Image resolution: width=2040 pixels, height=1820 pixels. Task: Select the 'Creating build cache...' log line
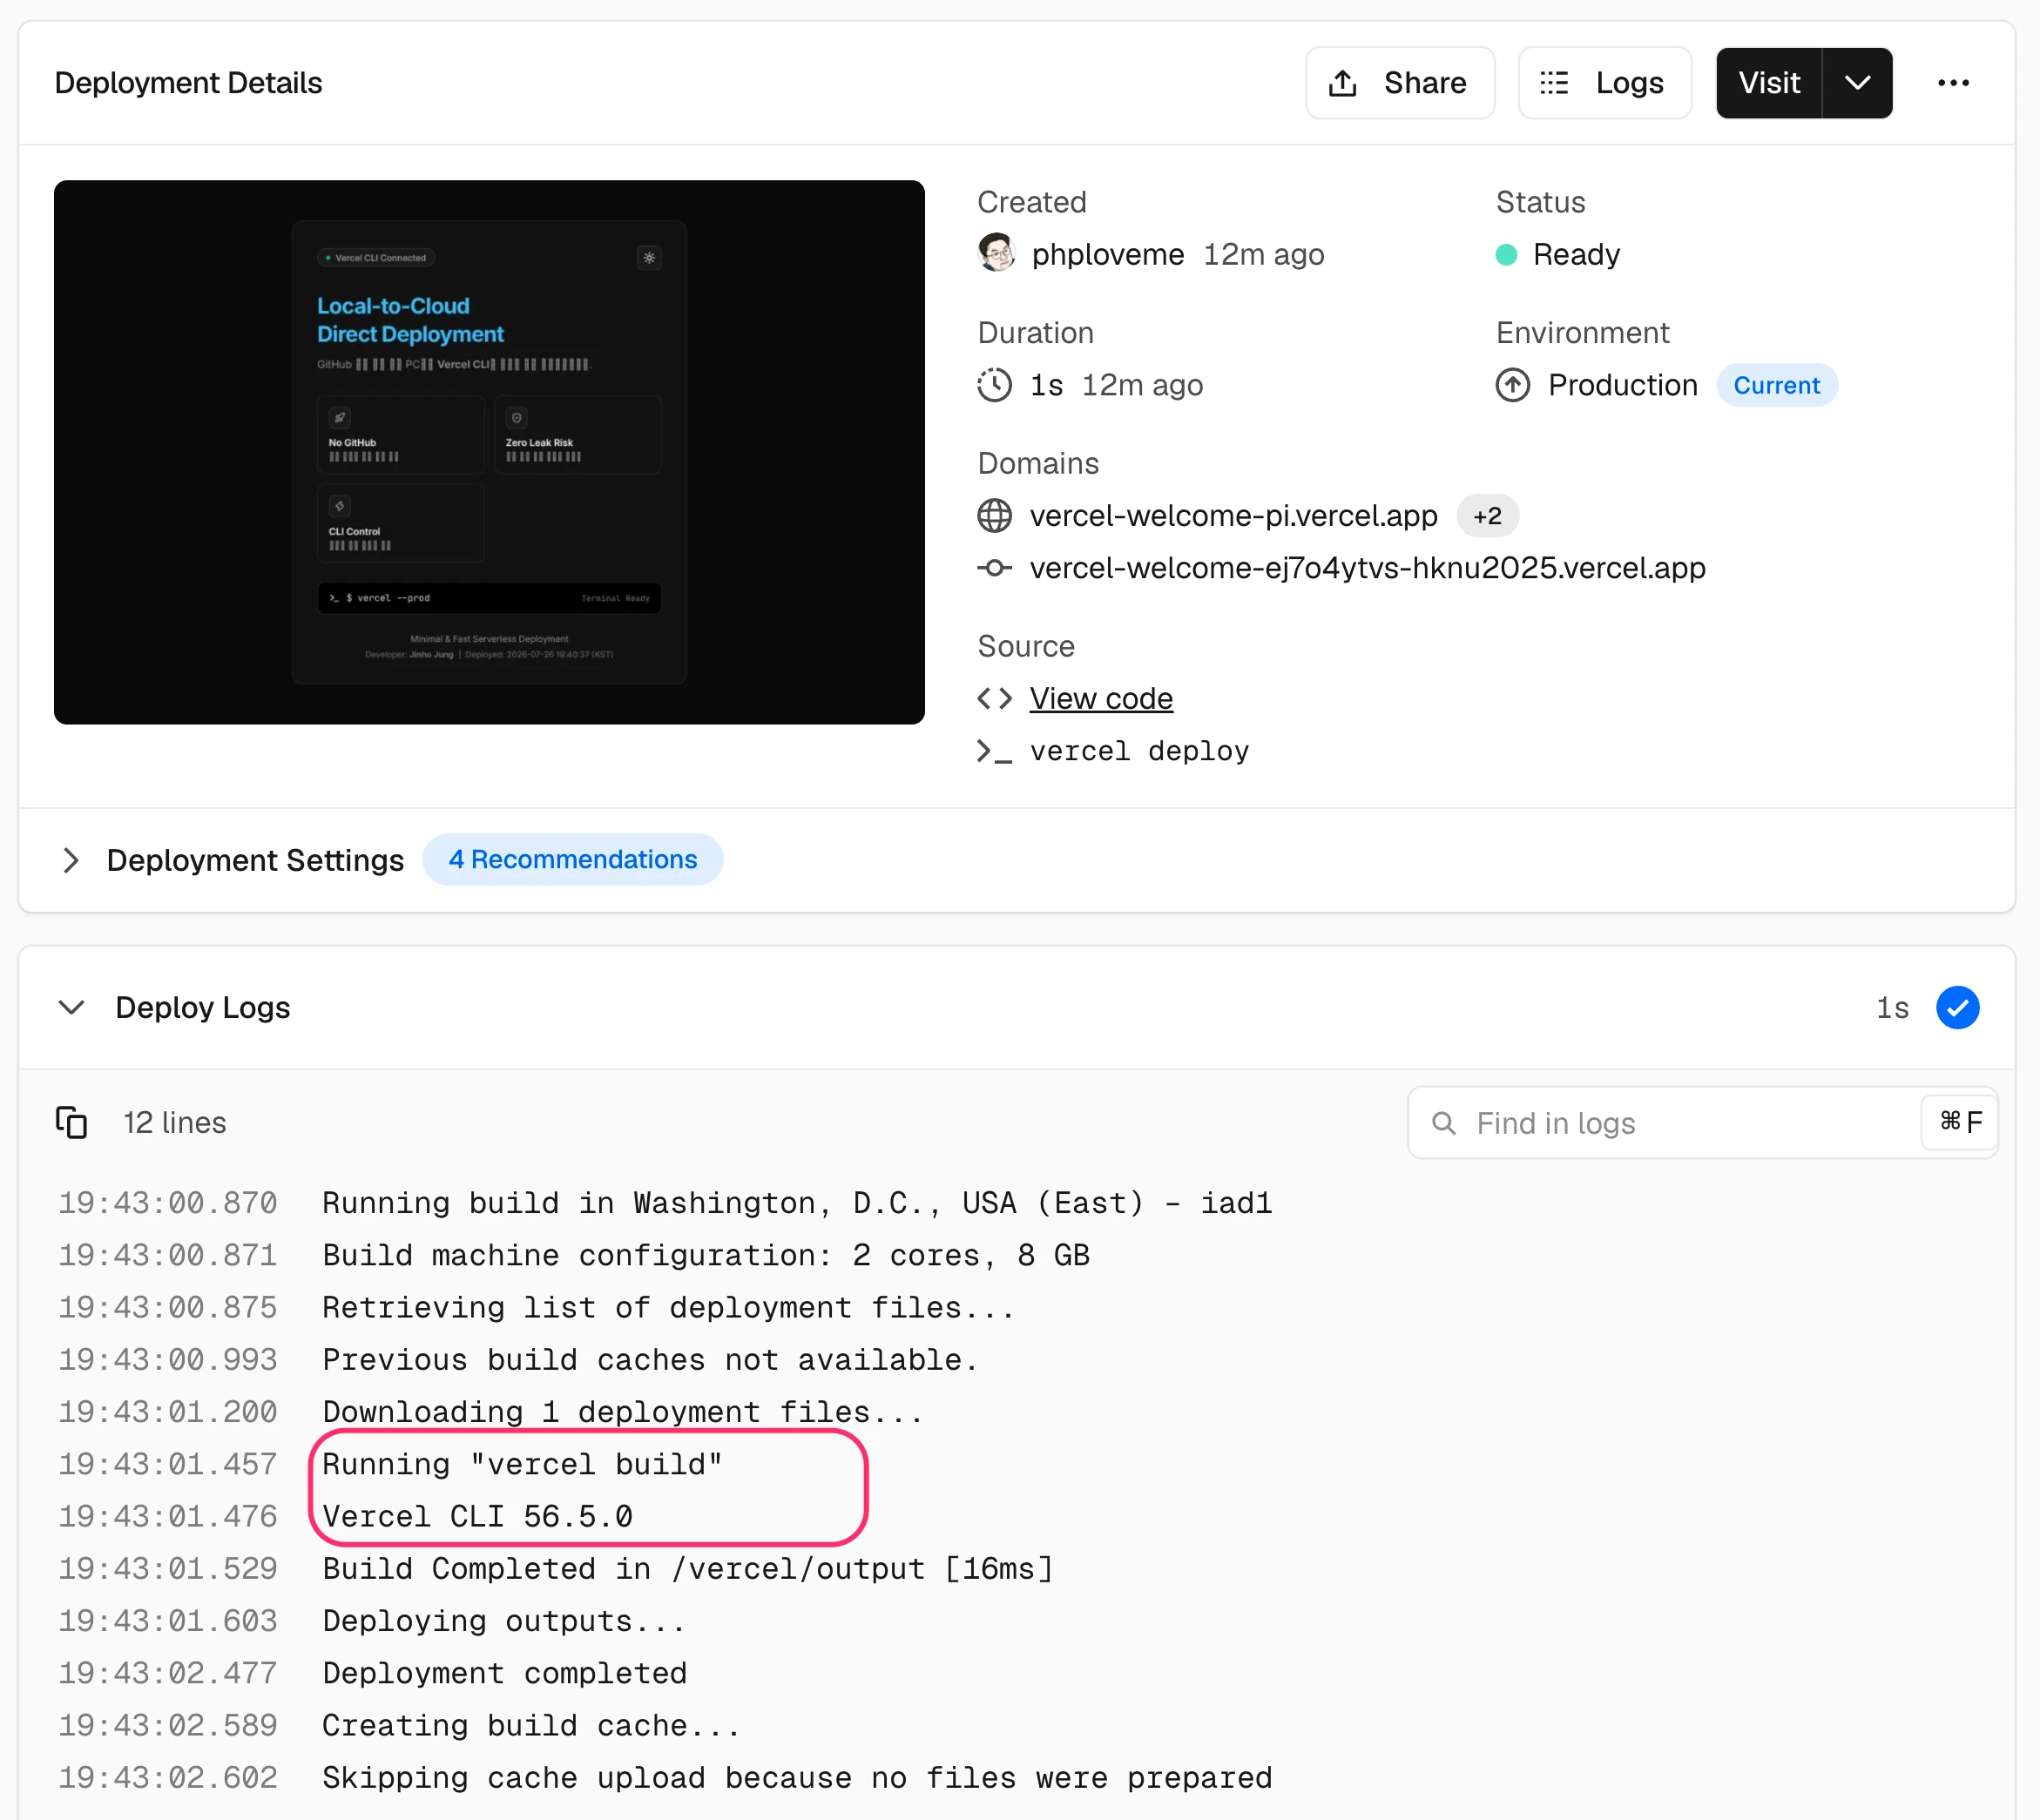pos(531,1725)
